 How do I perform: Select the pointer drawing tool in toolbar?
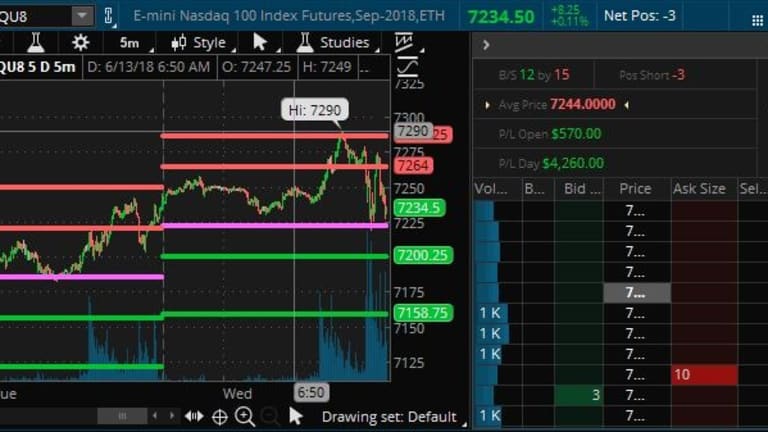click(x=260, y=43)
